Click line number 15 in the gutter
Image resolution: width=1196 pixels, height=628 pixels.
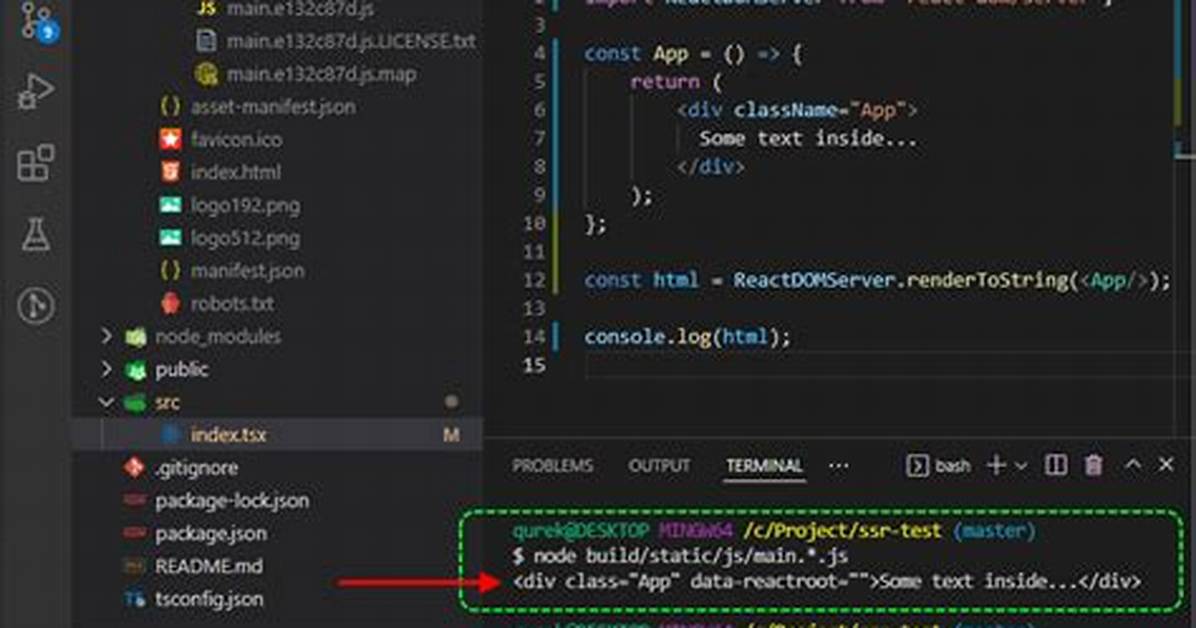(535, 366)
